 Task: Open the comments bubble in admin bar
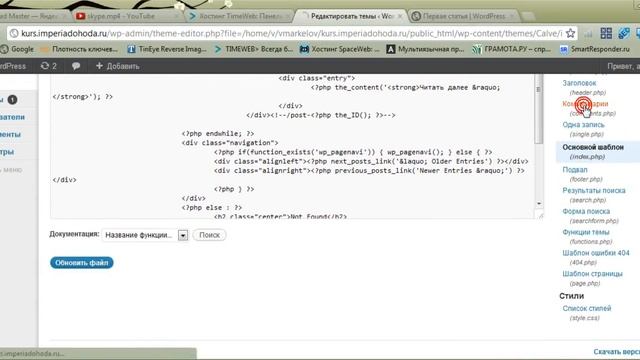(x=76, y=66)
